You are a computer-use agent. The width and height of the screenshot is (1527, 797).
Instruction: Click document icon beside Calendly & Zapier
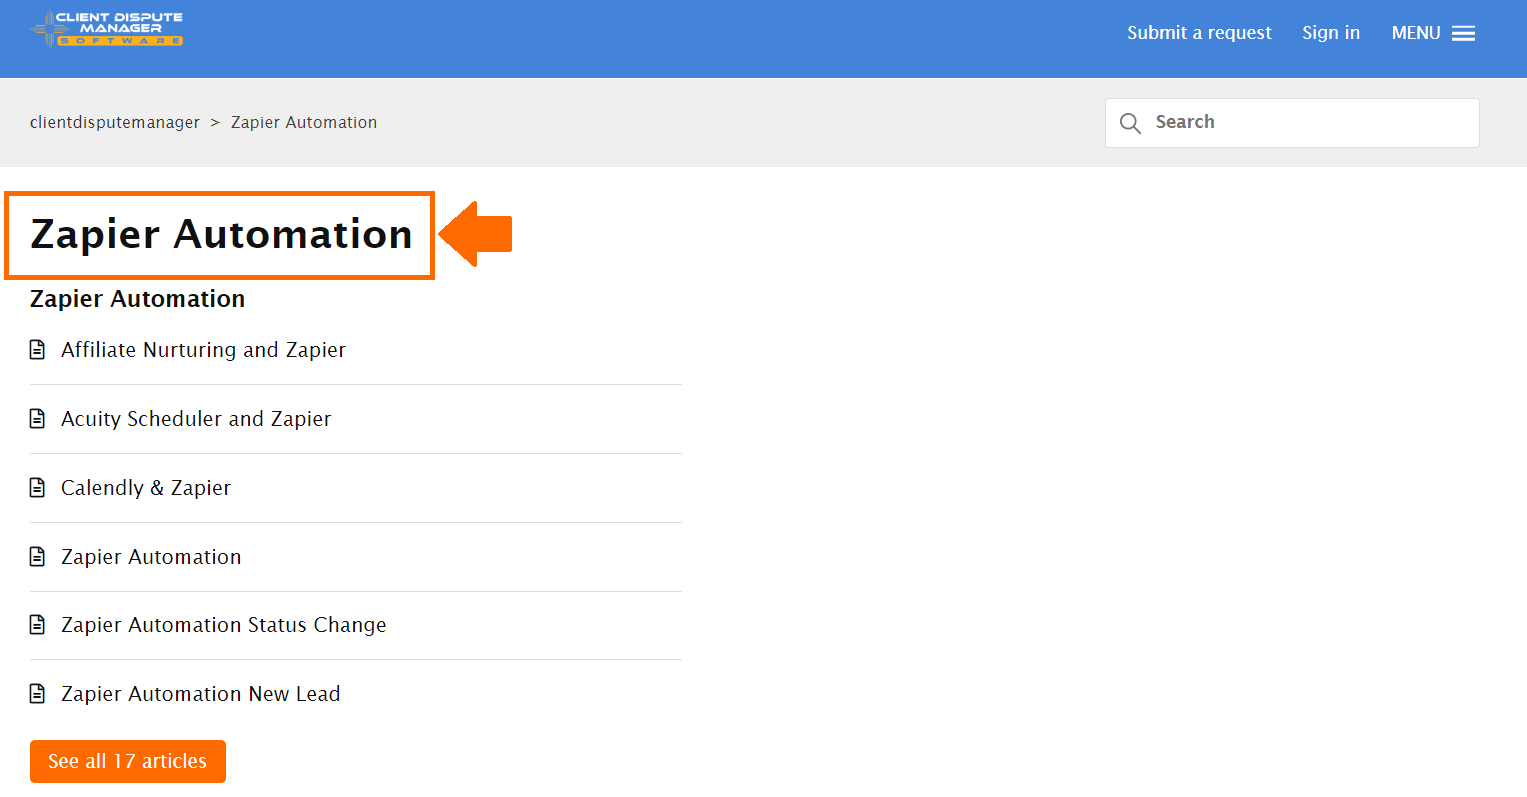[38, 488]
